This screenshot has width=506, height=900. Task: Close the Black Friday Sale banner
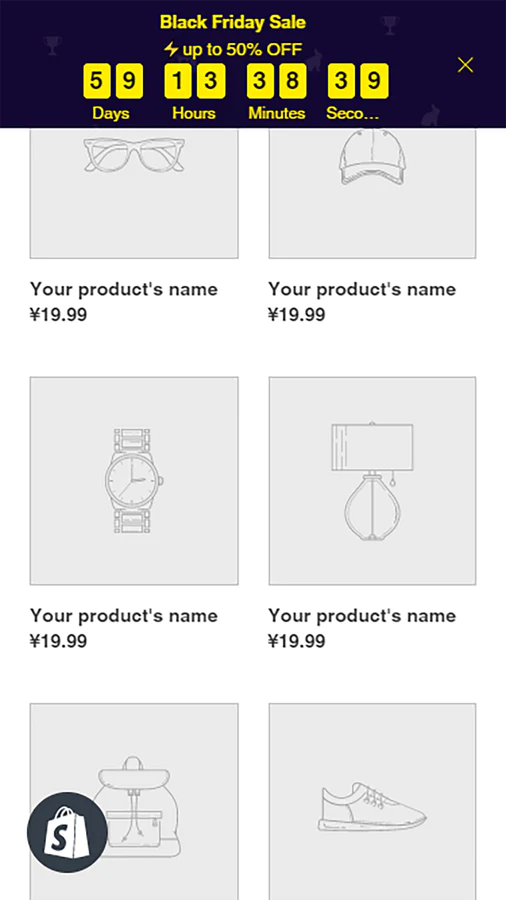[x=465, y=65]
